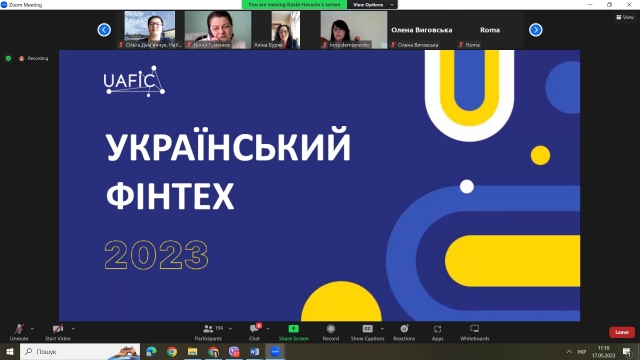
Task: Minimize the Zoom Meeting window
Action: point(590,4)
